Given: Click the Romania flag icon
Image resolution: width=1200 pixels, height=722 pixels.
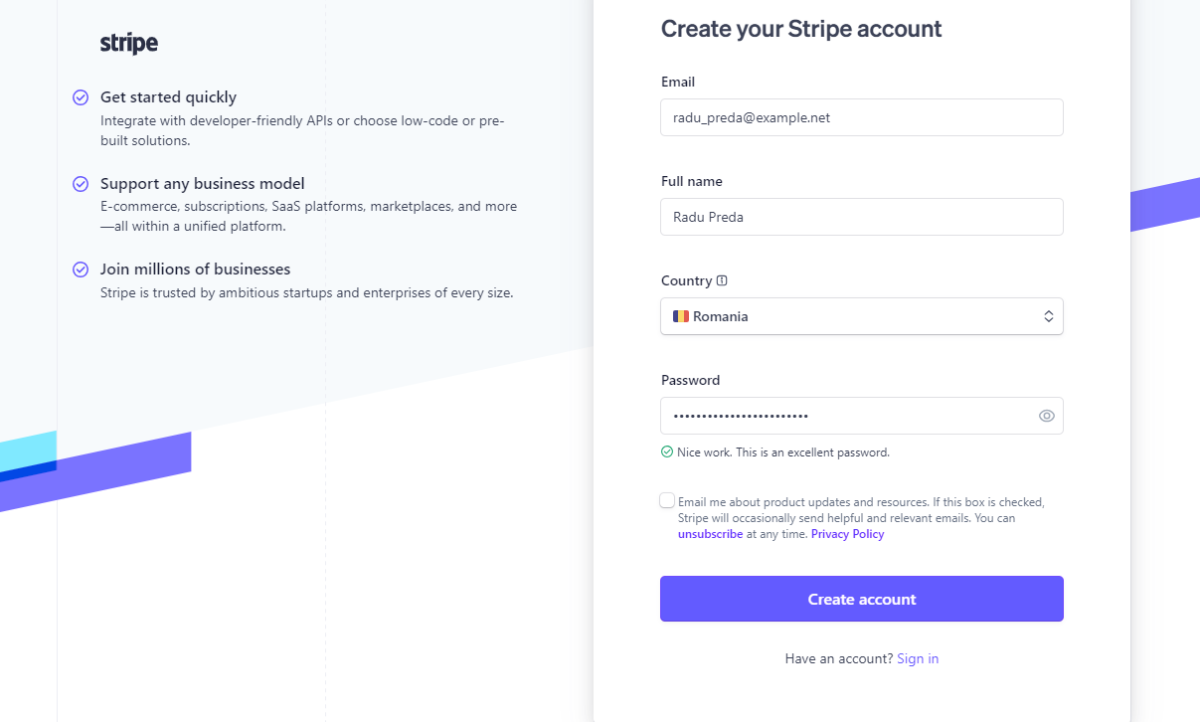Looking at the screenshot, I should pyautogui.click(x=681, y=316).
